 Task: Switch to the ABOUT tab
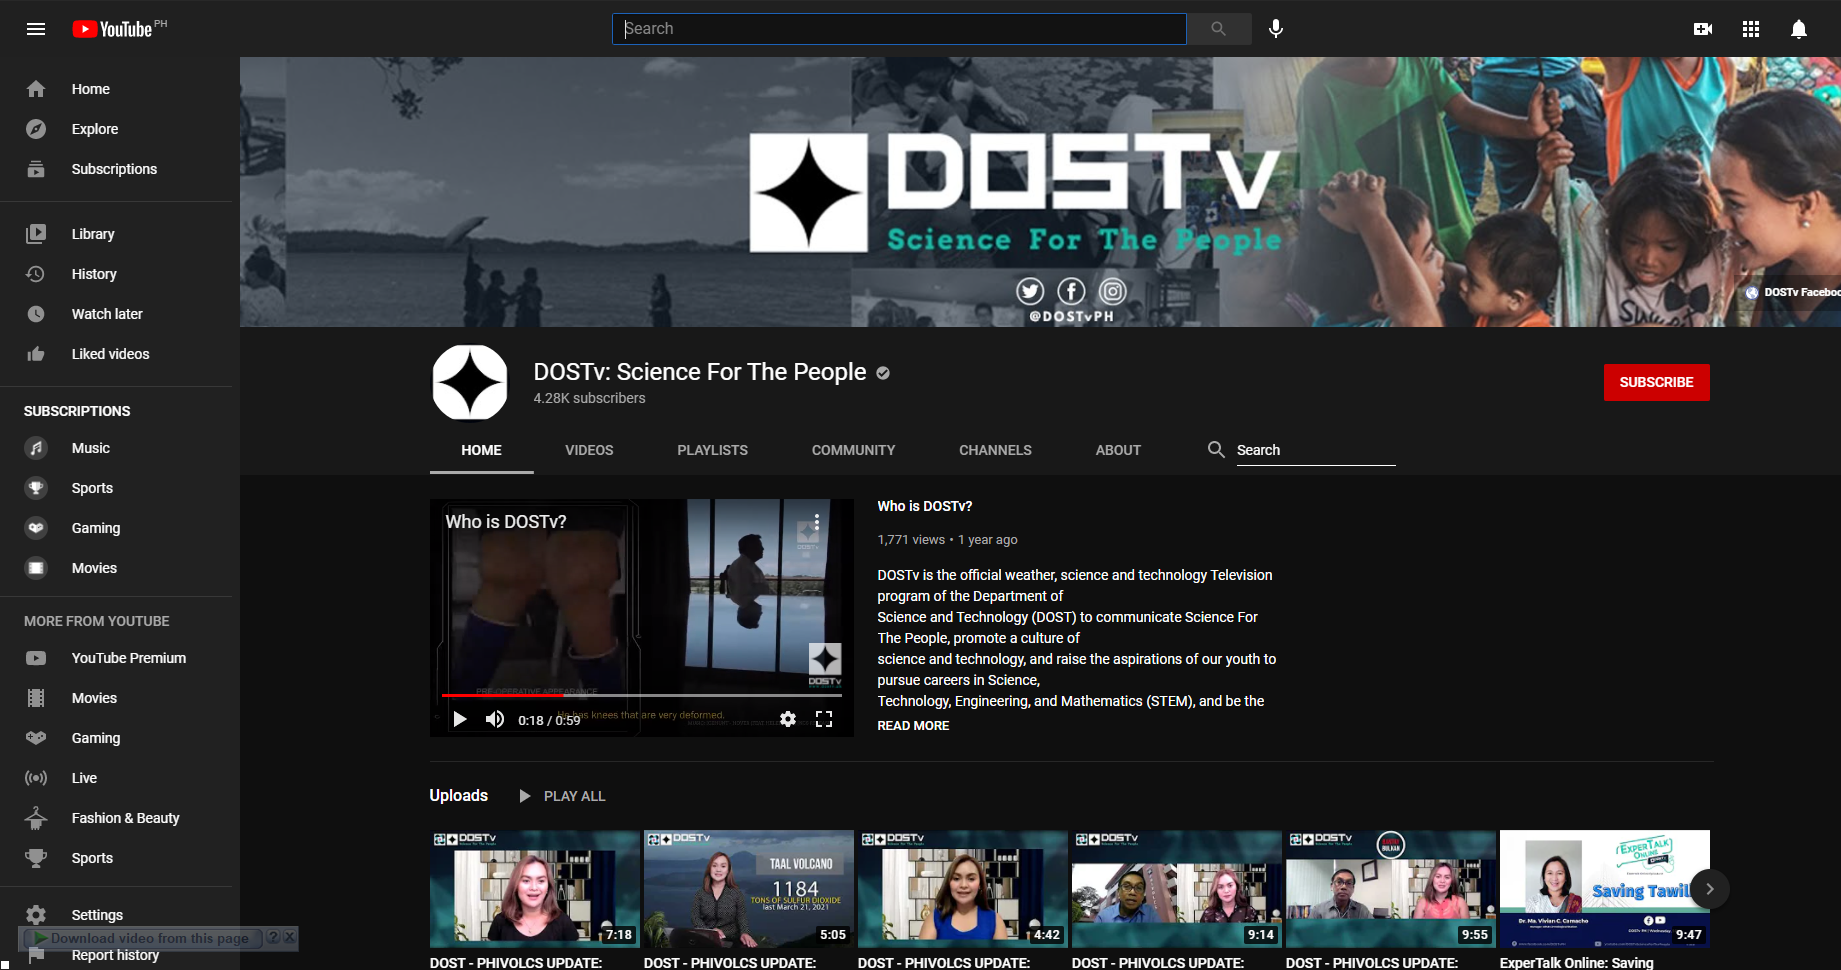[1118, 450]
